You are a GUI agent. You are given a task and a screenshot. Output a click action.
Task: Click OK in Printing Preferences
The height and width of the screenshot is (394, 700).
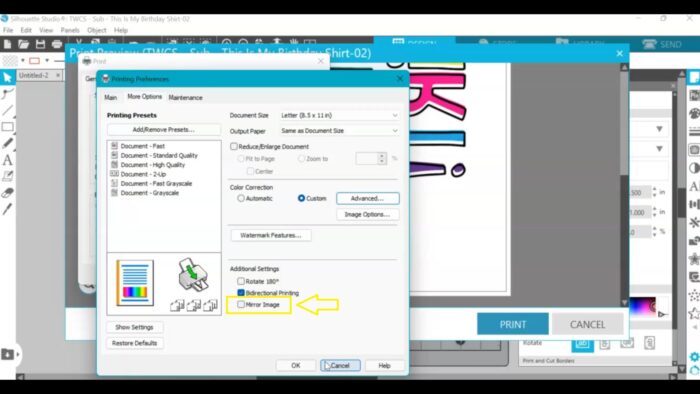[x=296, y=365]
